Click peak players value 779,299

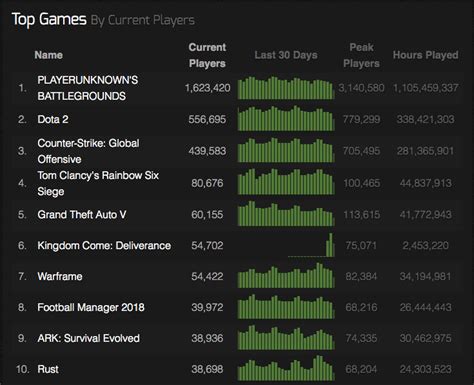pos(361,119)
